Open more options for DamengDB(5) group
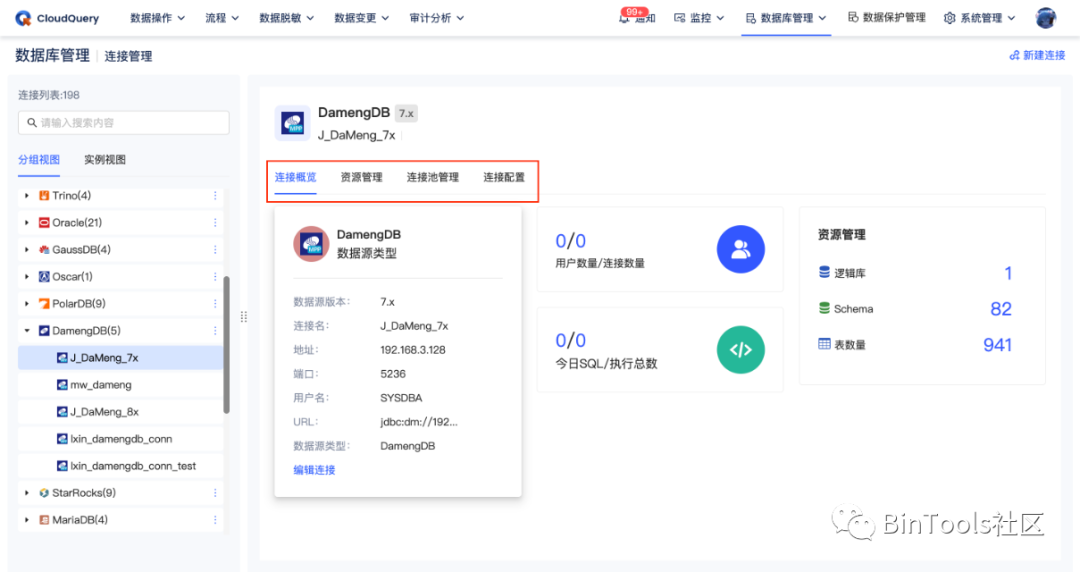The image size is (1080, 572). [x=215, y=331]
